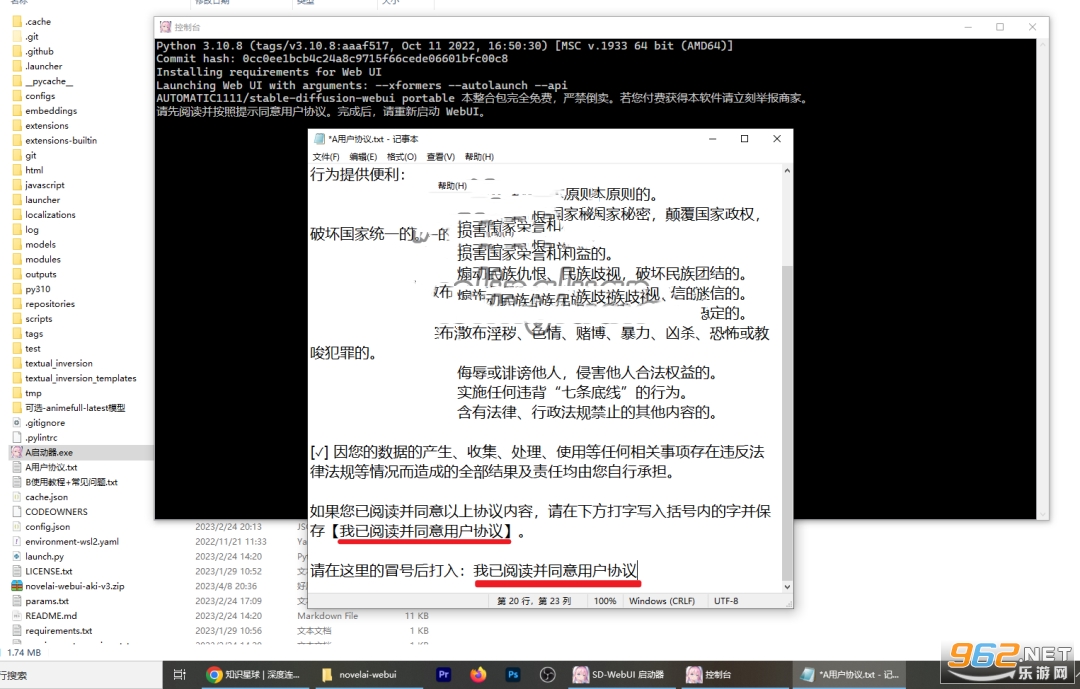Open Chrome 知识星球 taskbar item
Screen dimensions: 1080x689
point(254,675)
